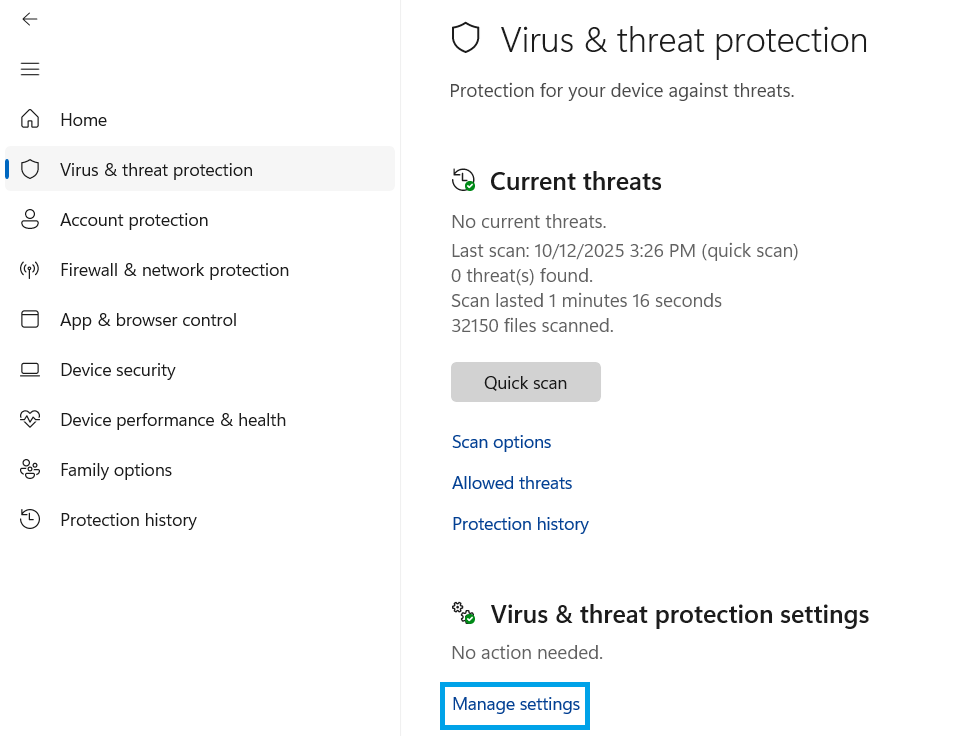This screenshot has width=975, height=736.
Task: Click the Home house icon
Action: click(30, 120)
